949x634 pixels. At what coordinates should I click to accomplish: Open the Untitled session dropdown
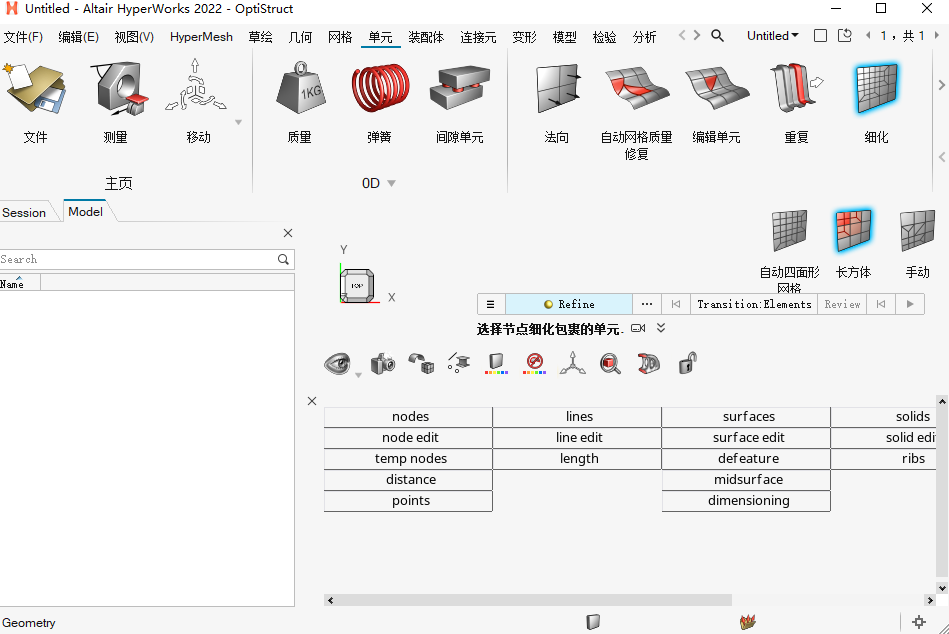[x=772, y=35]
